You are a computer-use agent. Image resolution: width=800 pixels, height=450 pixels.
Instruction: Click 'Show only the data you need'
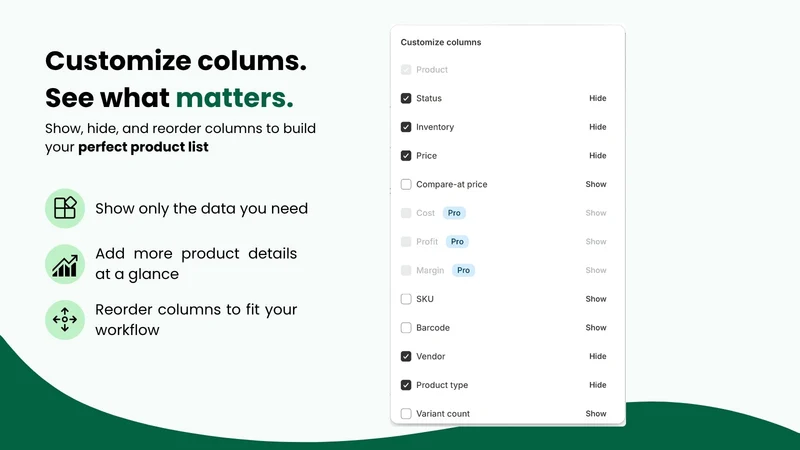click(x=202, y=208)
